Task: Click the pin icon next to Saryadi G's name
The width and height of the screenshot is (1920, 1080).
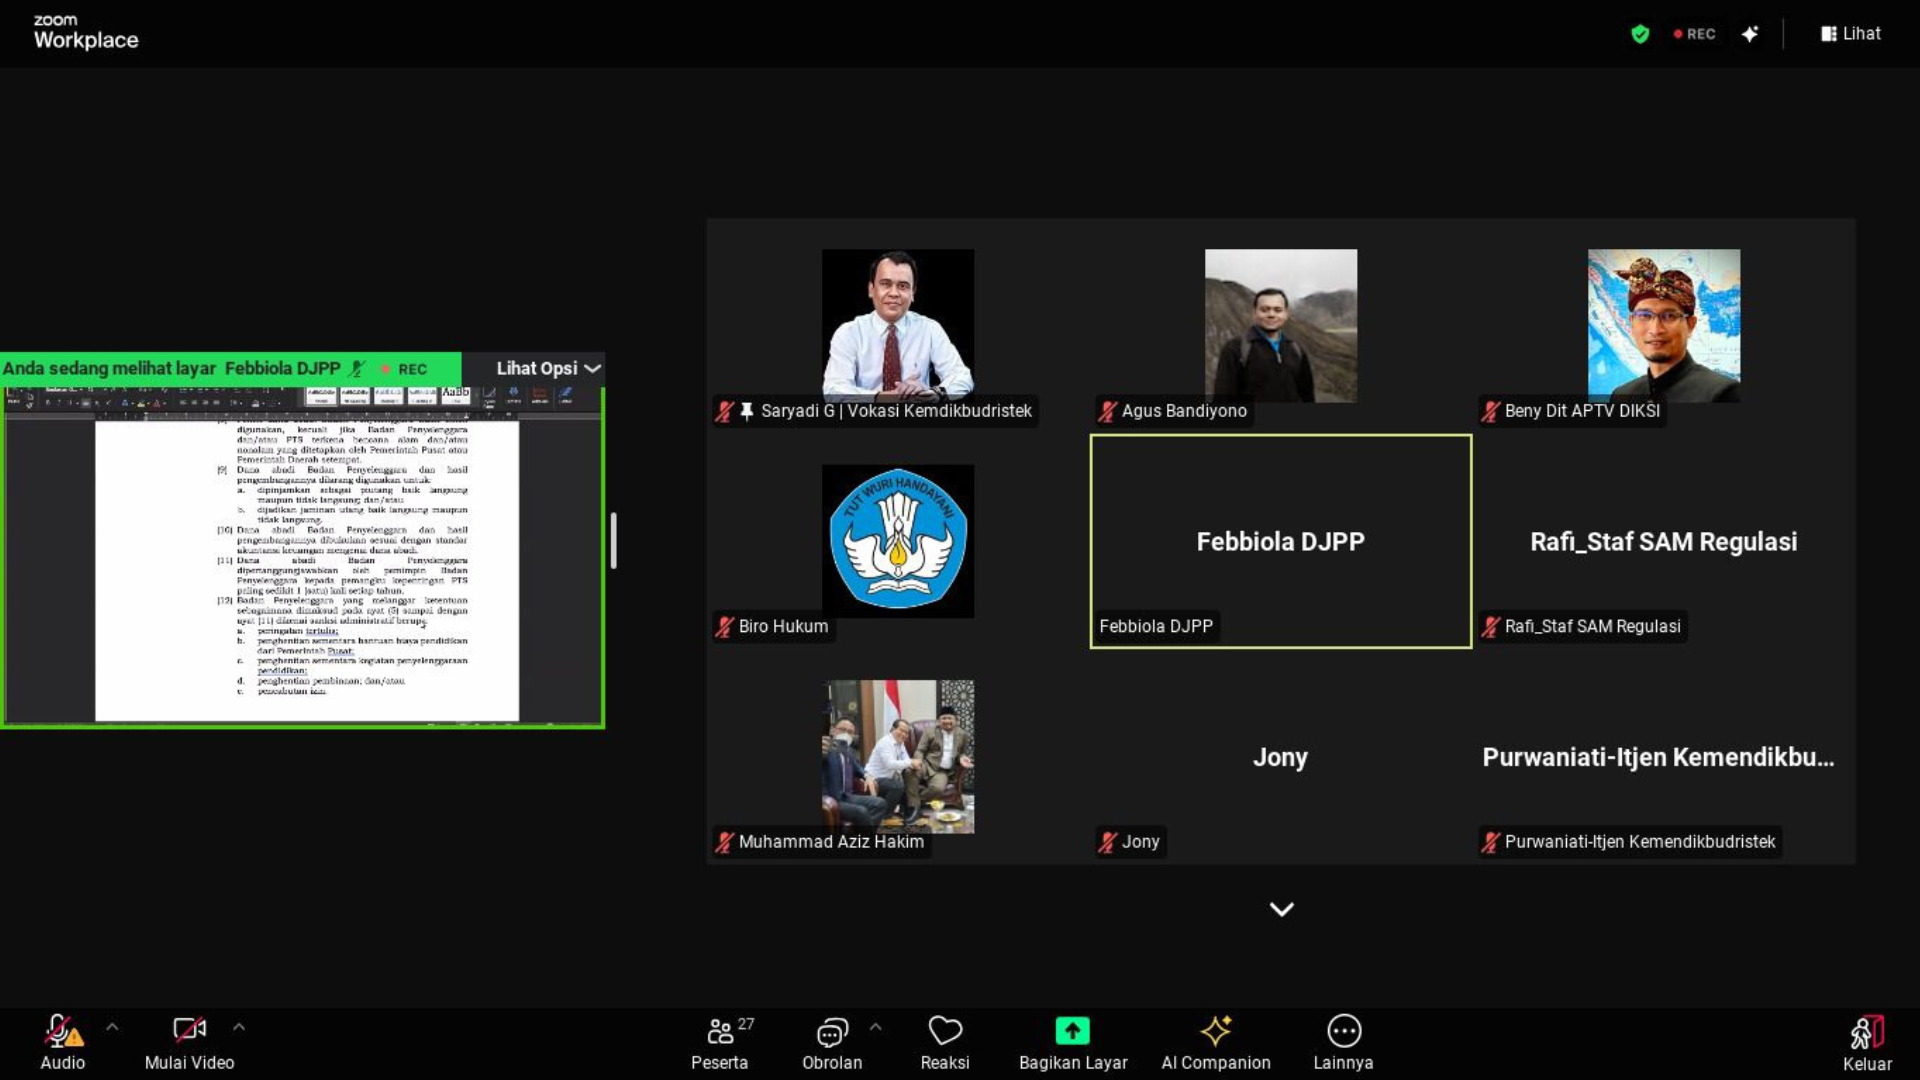Action: coord(747,411)
